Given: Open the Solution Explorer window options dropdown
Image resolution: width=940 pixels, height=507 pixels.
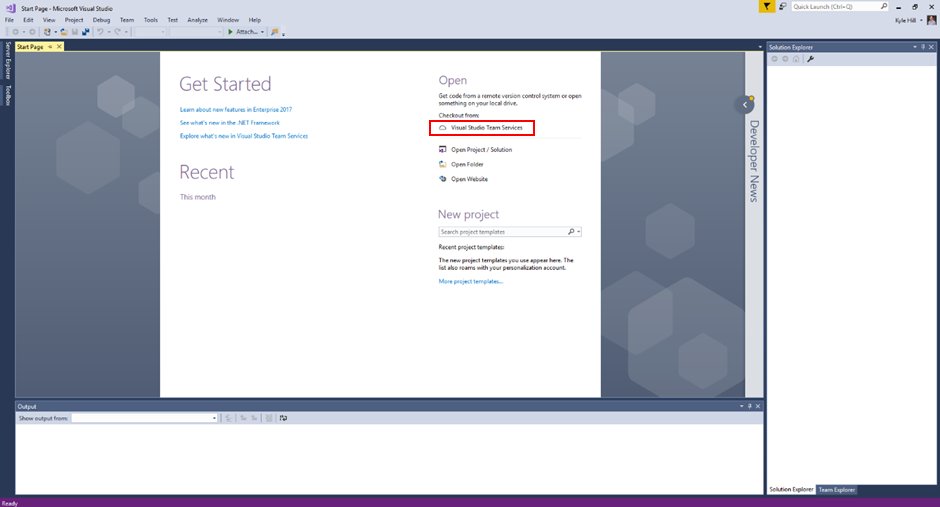Looking at the screenshot, I should point(915,47).
